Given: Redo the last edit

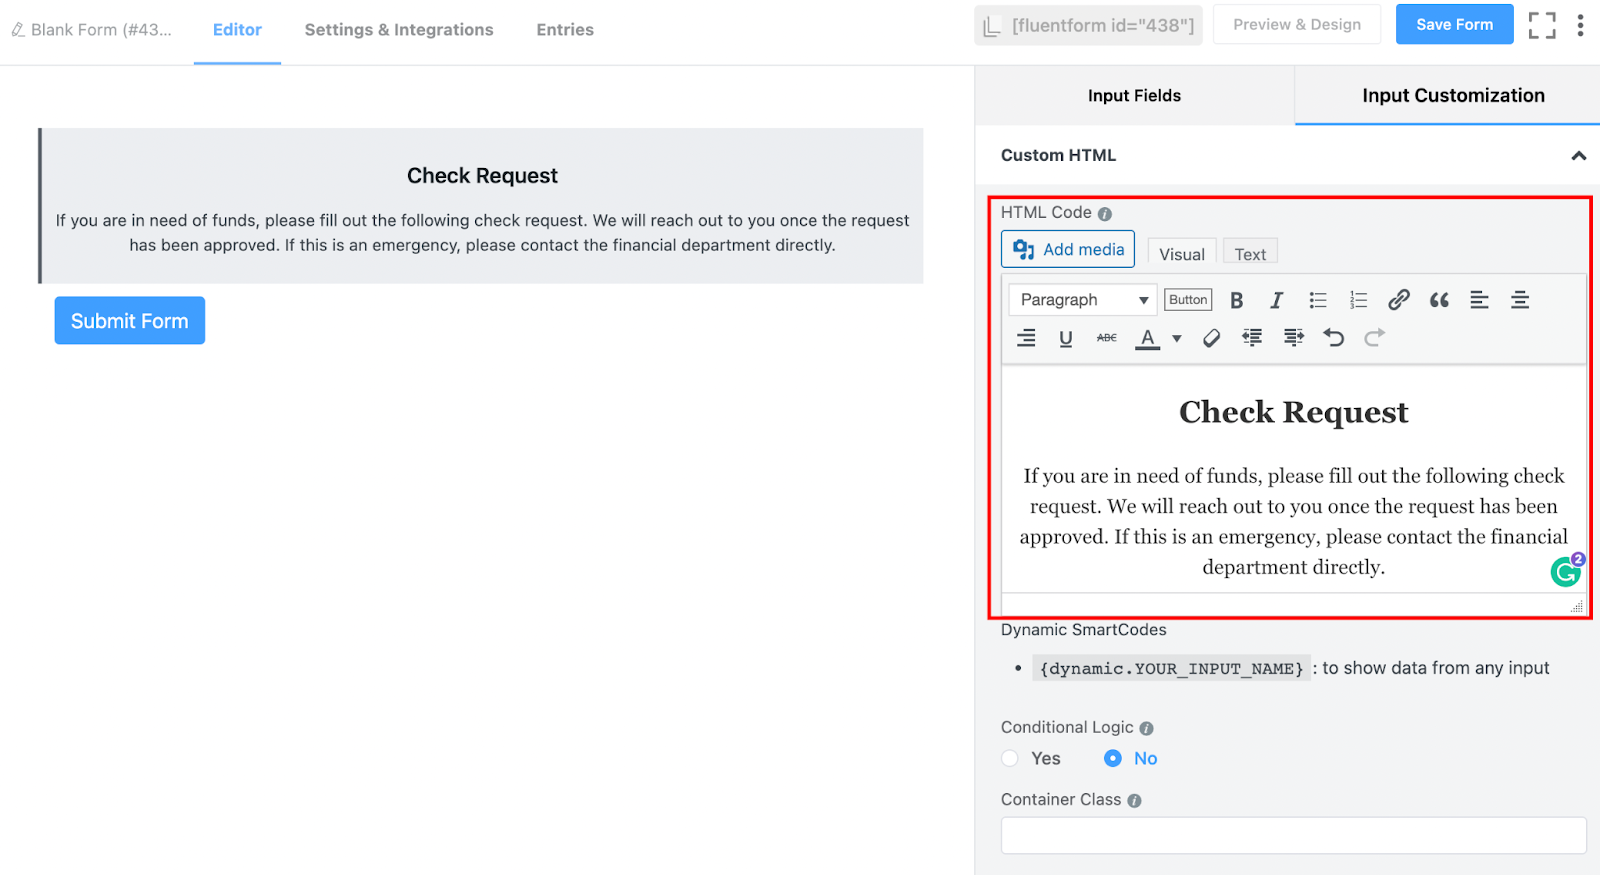Looking at the screenshot, I should coord(1375,338).
